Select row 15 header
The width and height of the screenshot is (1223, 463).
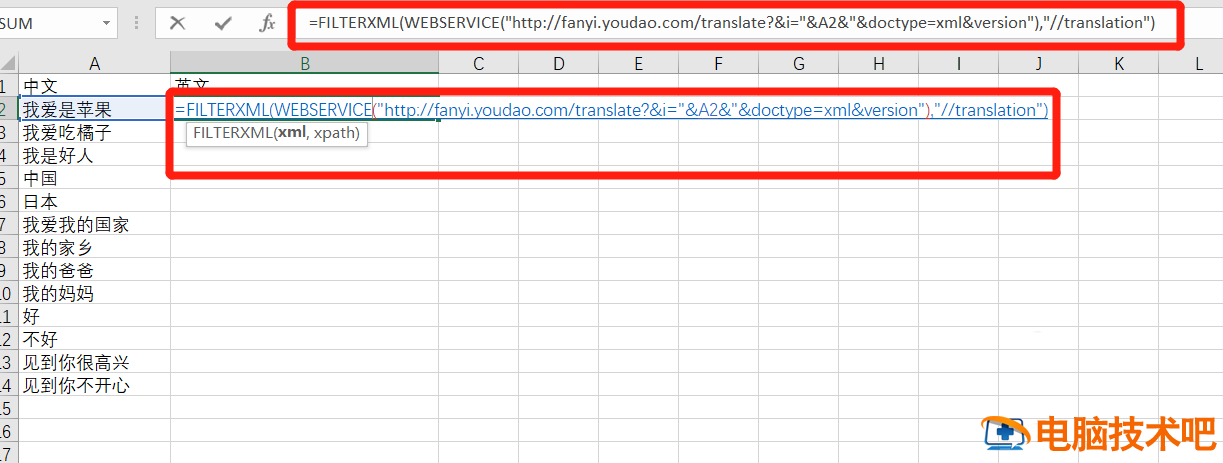[9, 408]
